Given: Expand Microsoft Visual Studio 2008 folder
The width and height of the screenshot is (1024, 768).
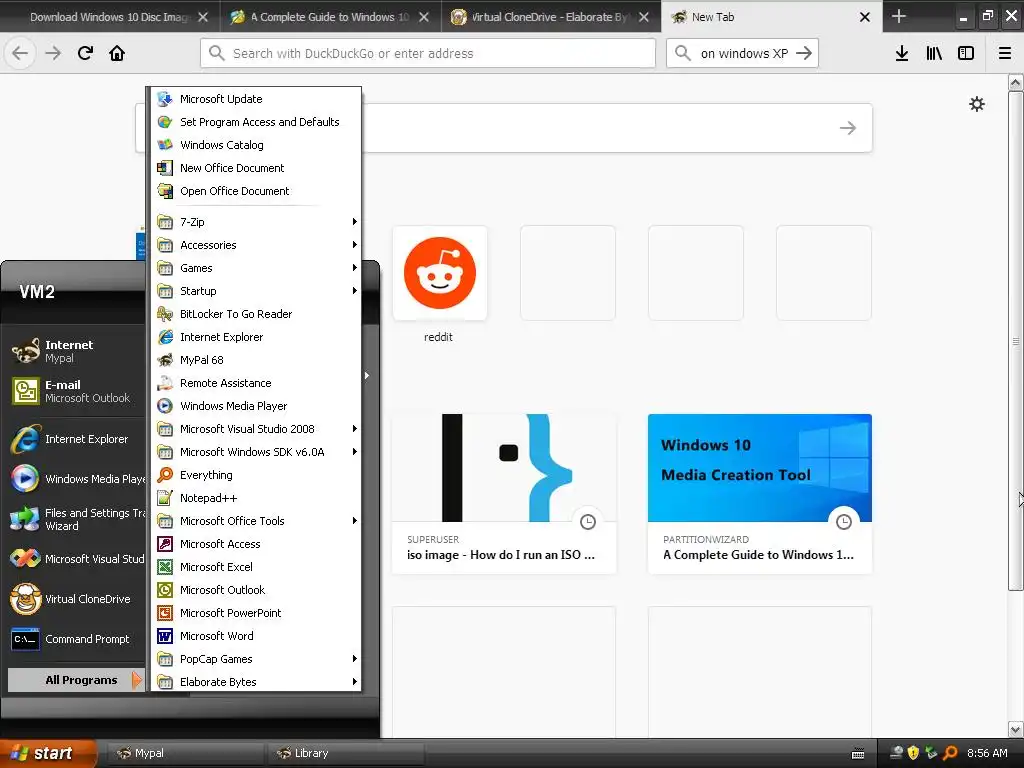Looking at the screenshot, I should pyautogui.click(x=256, y=428).
